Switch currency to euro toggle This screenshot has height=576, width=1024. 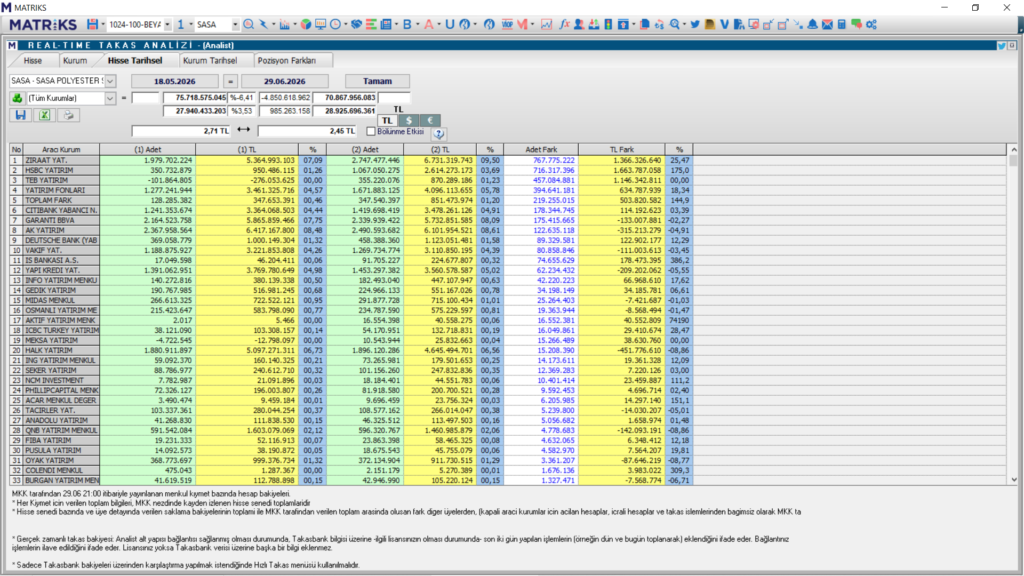(430, 120)
